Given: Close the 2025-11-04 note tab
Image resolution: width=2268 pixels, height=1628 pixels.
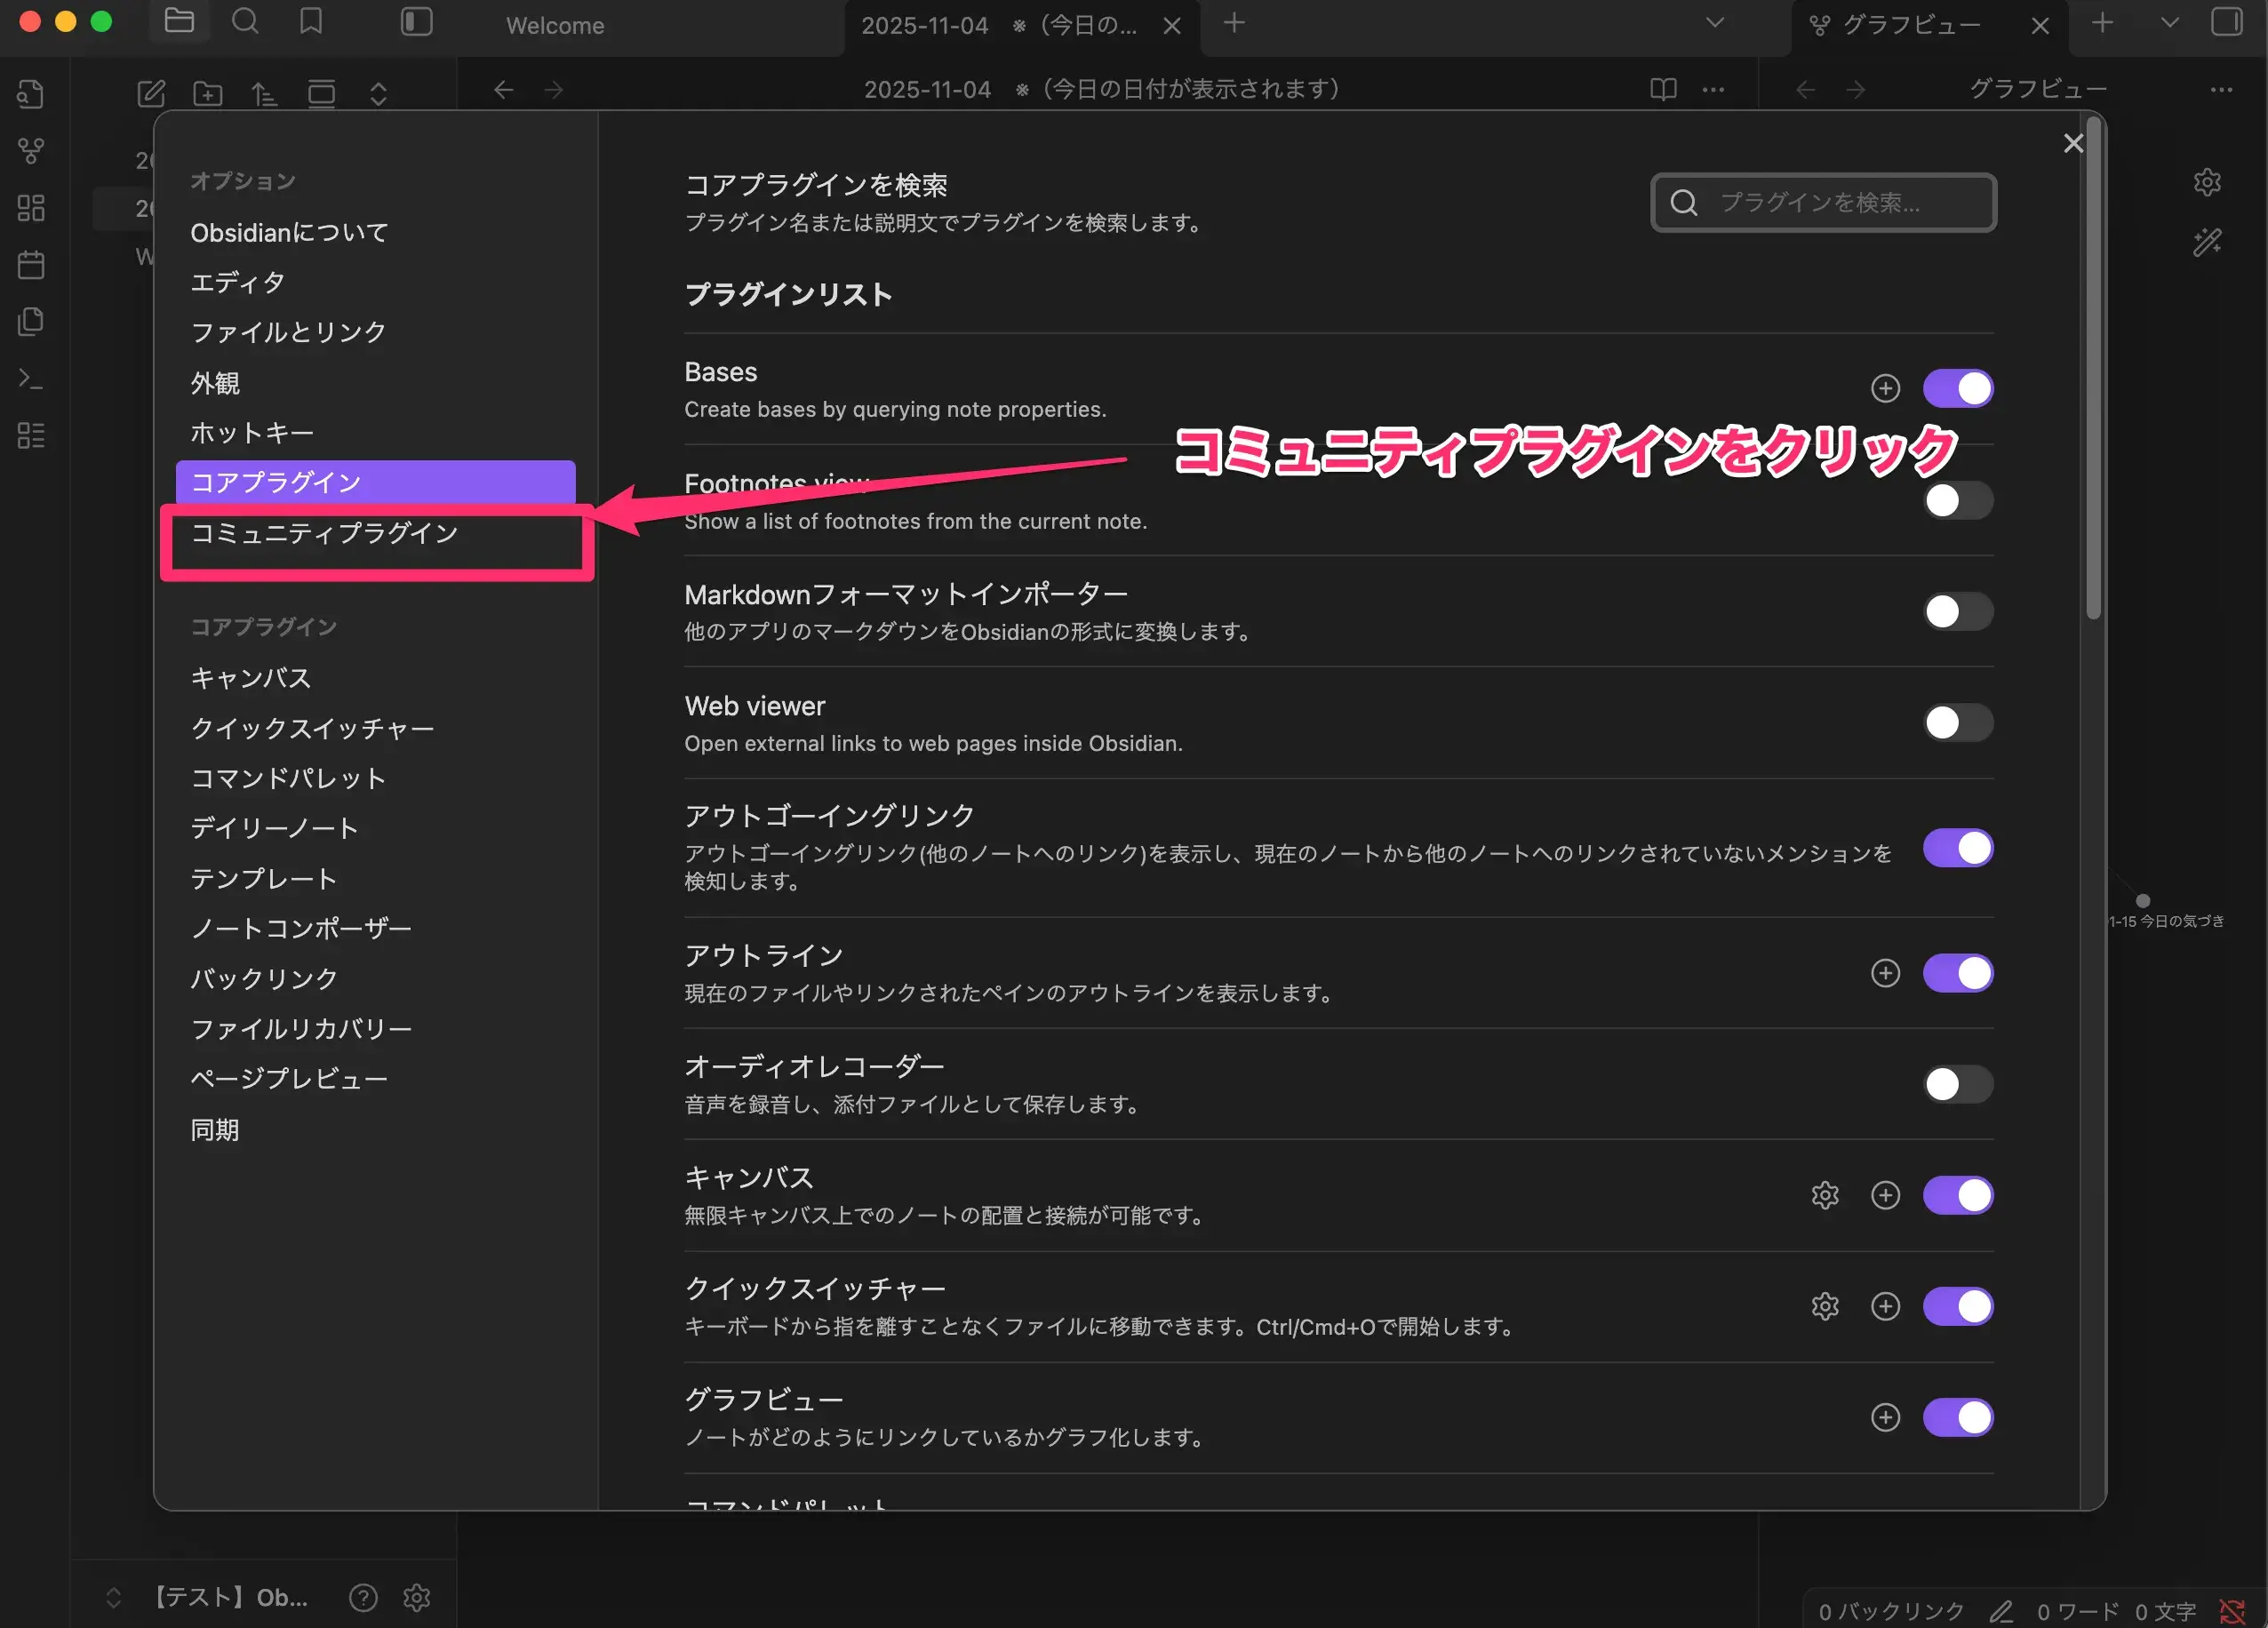Looking at the screenshot, I should tap(1172, 26).
